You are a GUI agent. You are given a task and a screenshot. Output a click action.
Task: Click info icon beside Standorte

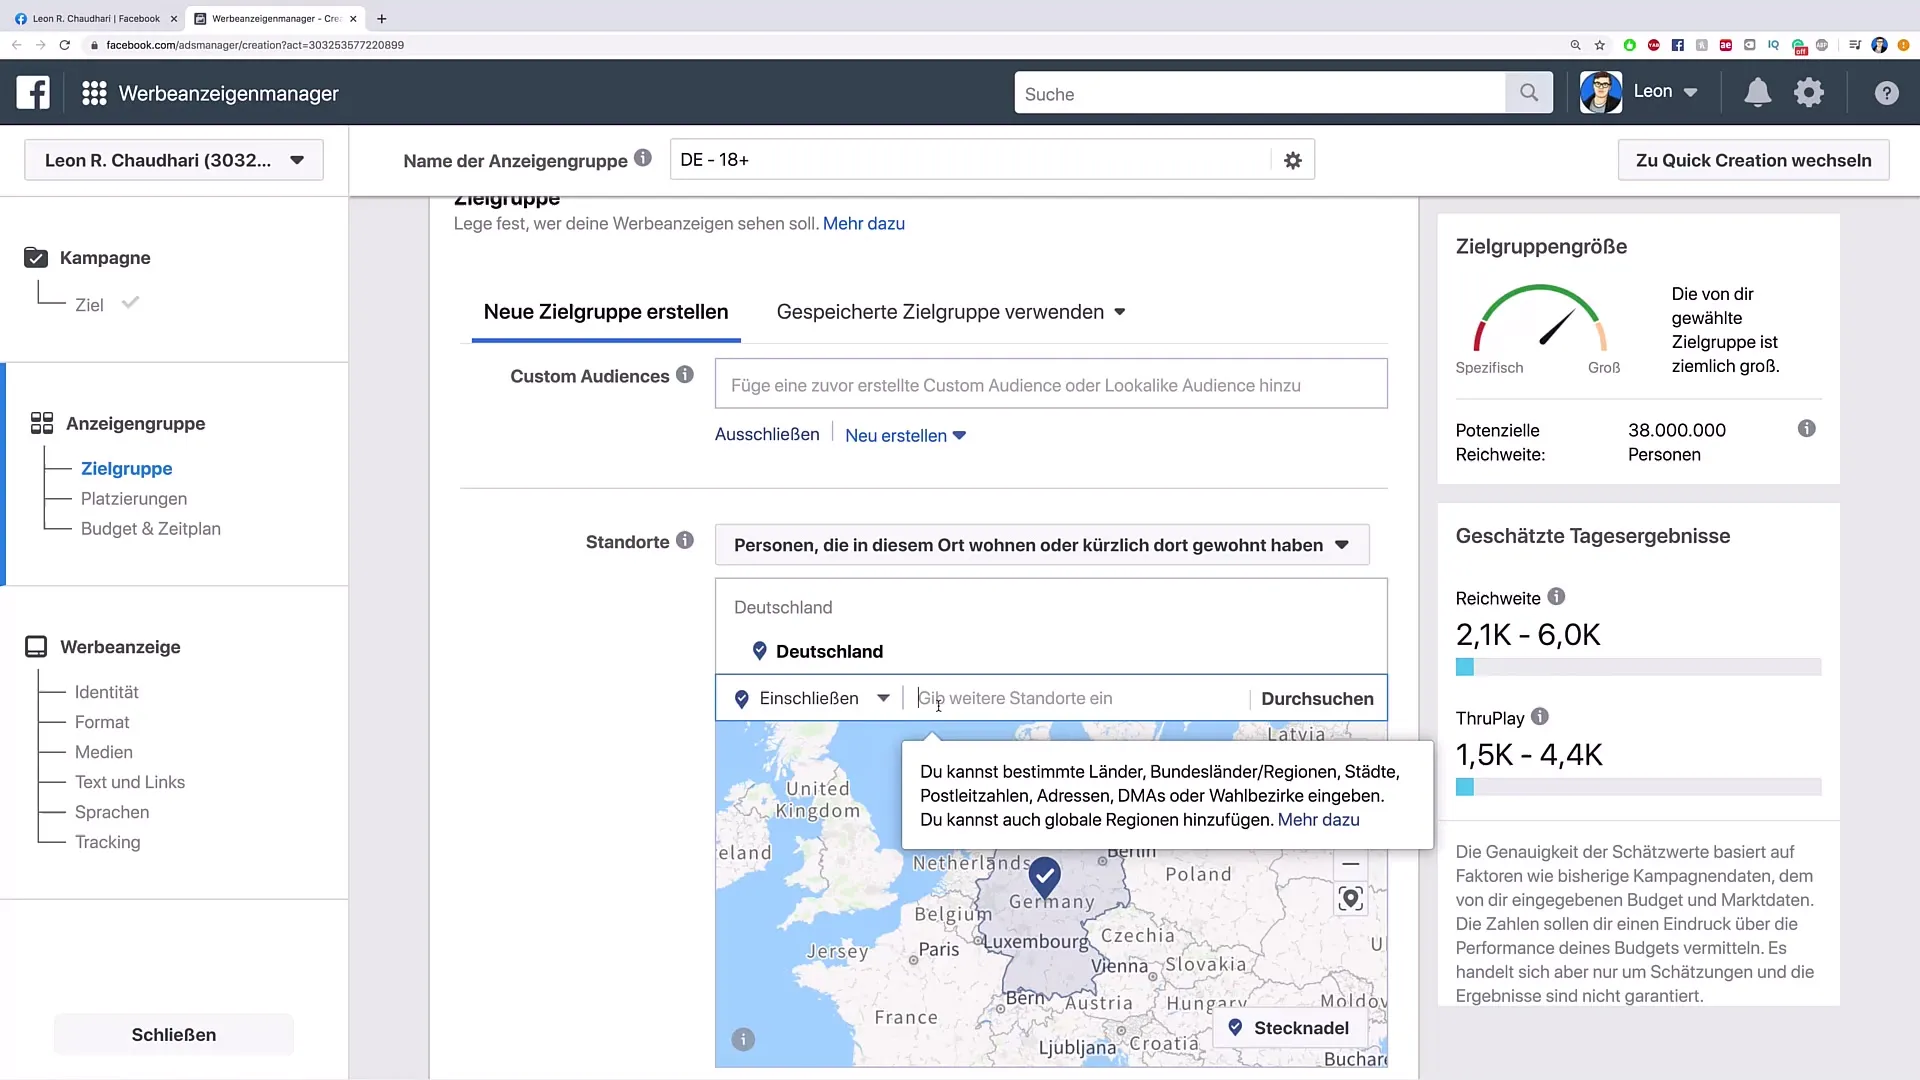tap(685, 540)
